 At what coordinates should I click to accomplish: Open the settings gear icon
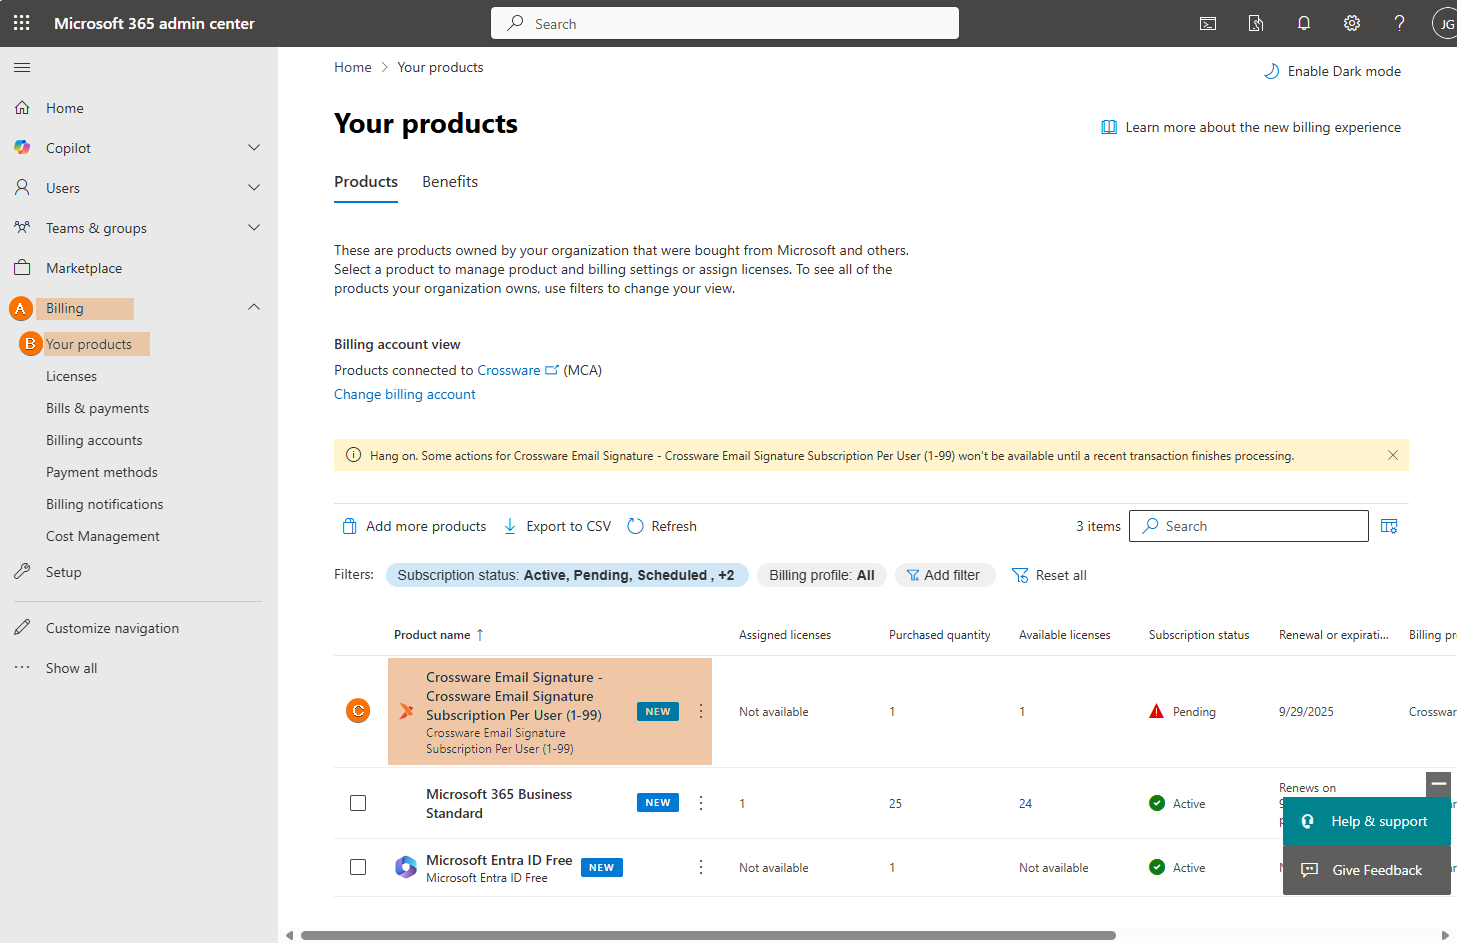[x=1351, y=23]
